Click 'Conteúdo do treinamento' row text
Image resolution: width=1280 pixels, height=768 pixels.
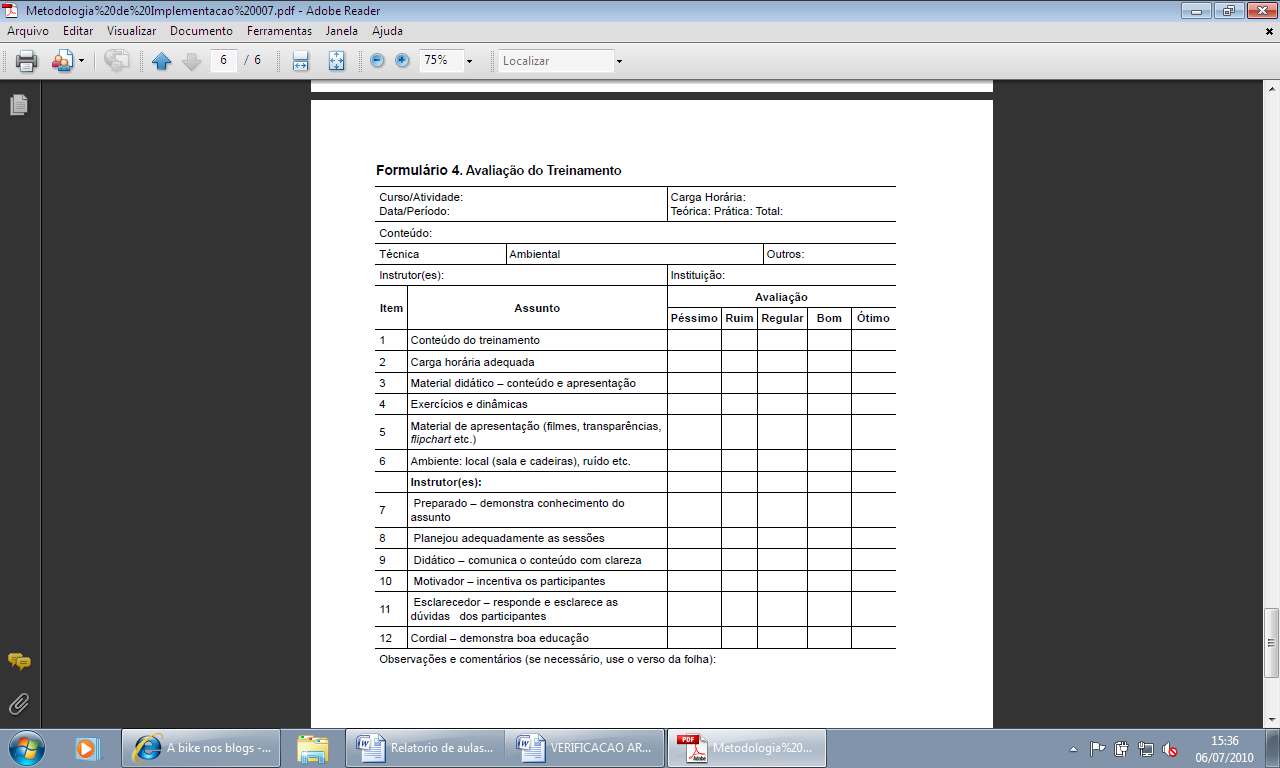coord(475,340)
